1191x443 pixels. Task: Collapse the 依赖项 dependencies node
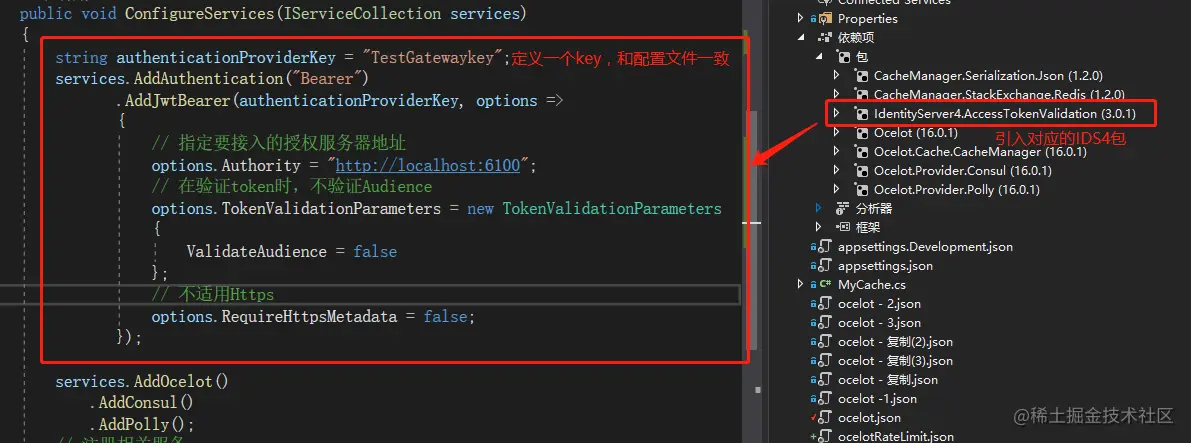[800, 37]
